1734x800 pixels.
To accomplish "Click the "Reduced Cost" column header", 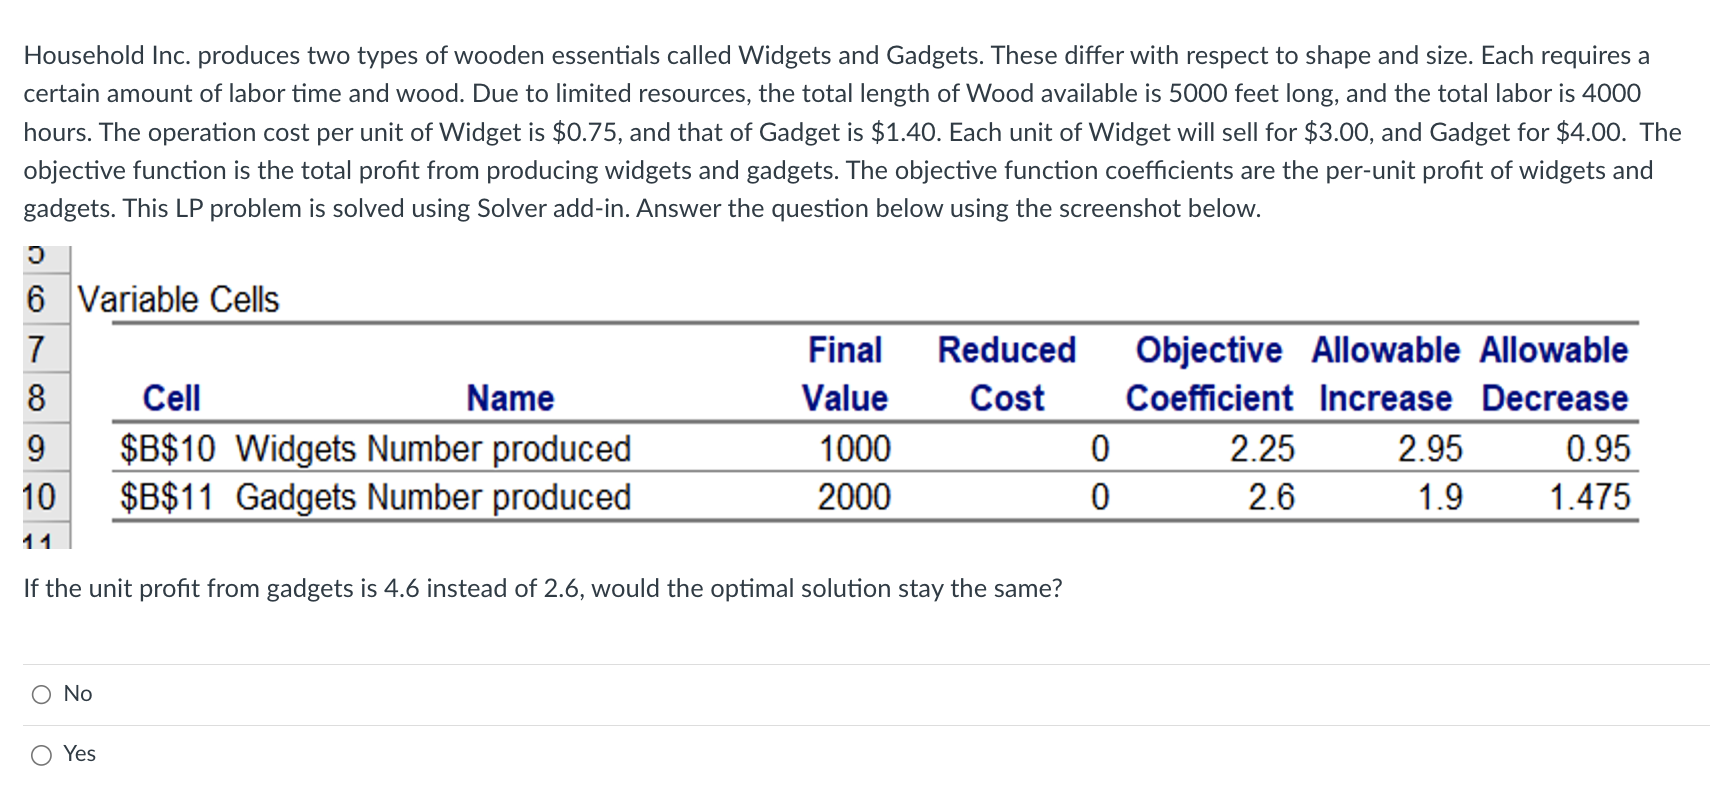I will (1005, 373).
